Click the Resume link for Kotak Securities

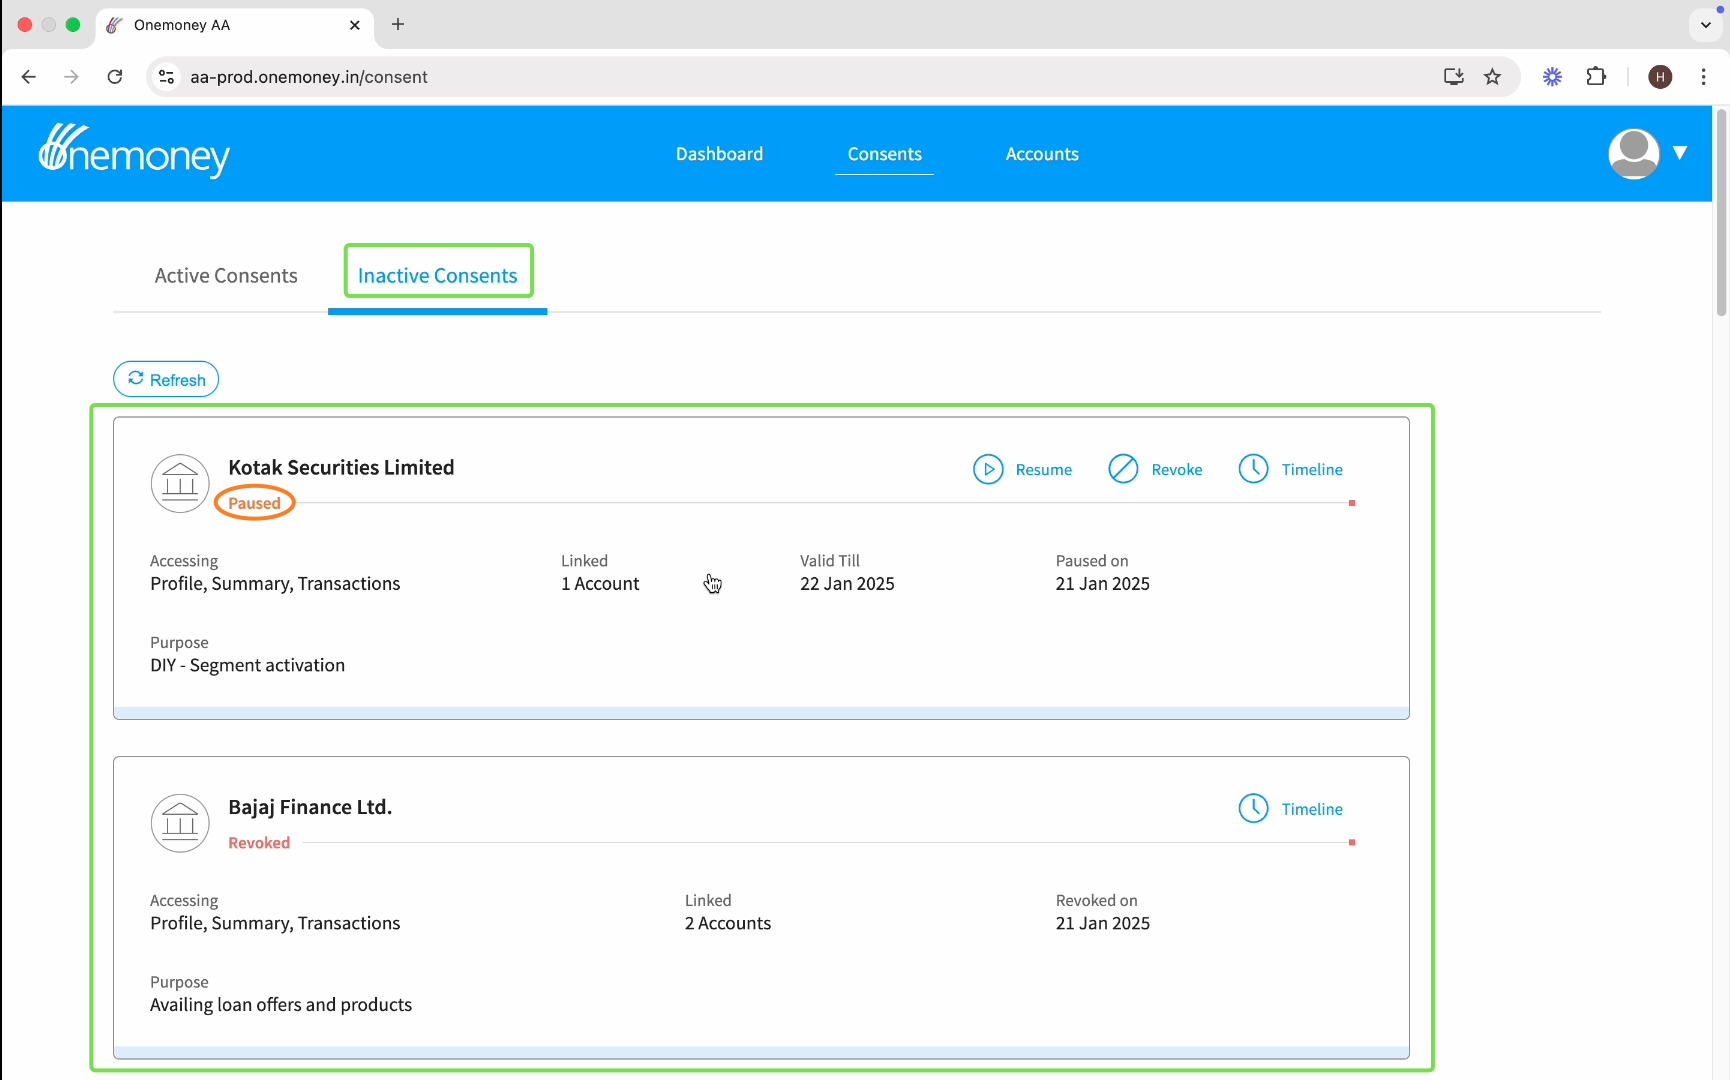pyautogui.click(x=1043, y=470)
